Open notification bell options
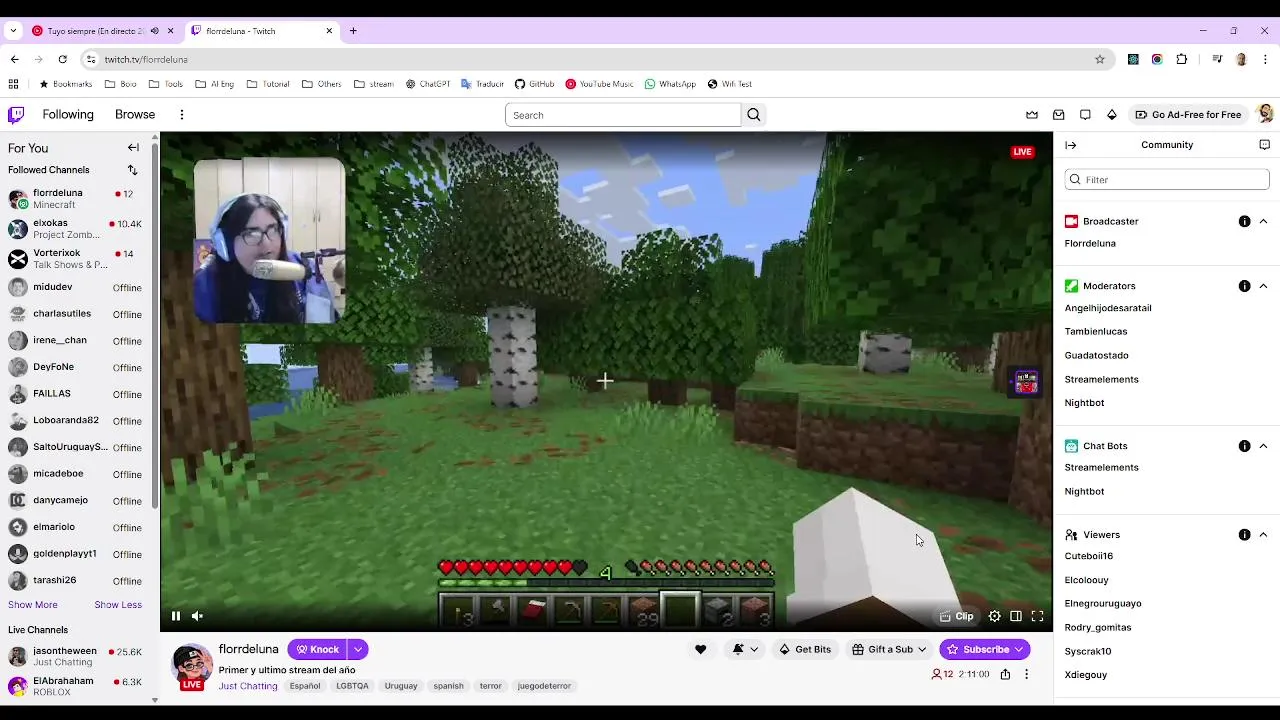The height and width of the screenshot is (720, 1280). (x=745, y=650)
